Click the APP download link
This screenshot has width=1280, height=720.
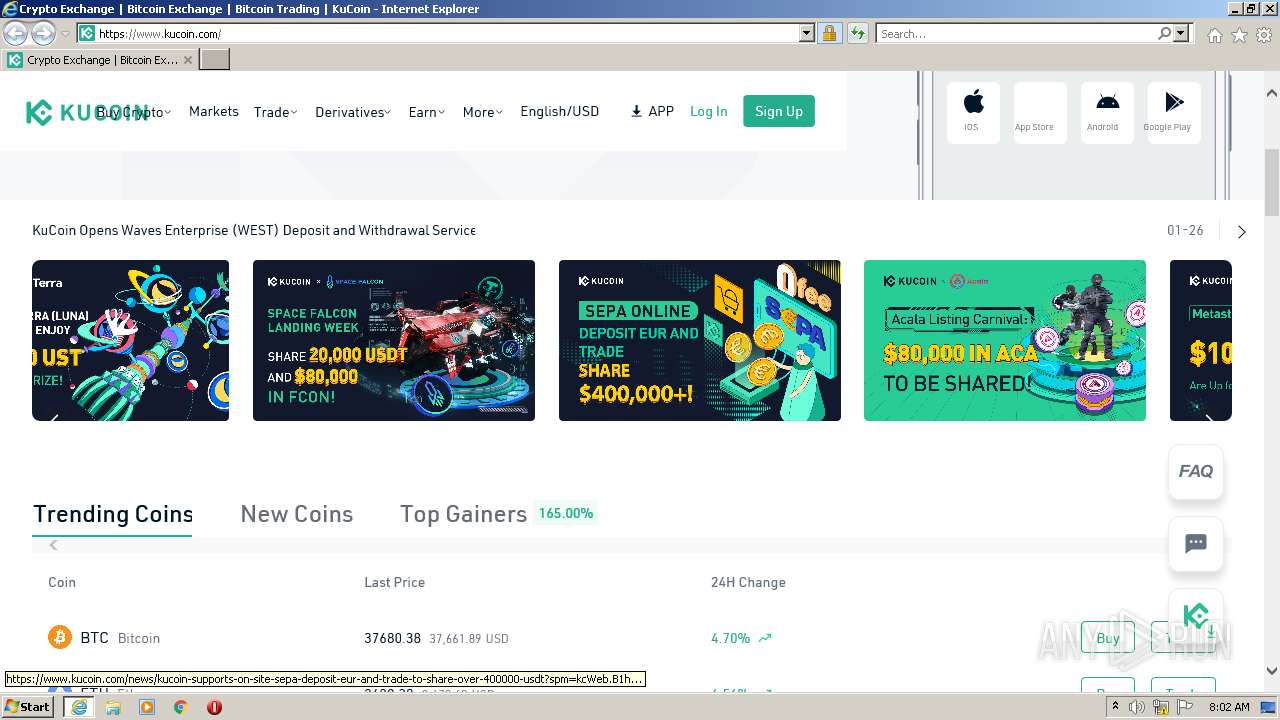pyautogui.click(x=652, y=111)
